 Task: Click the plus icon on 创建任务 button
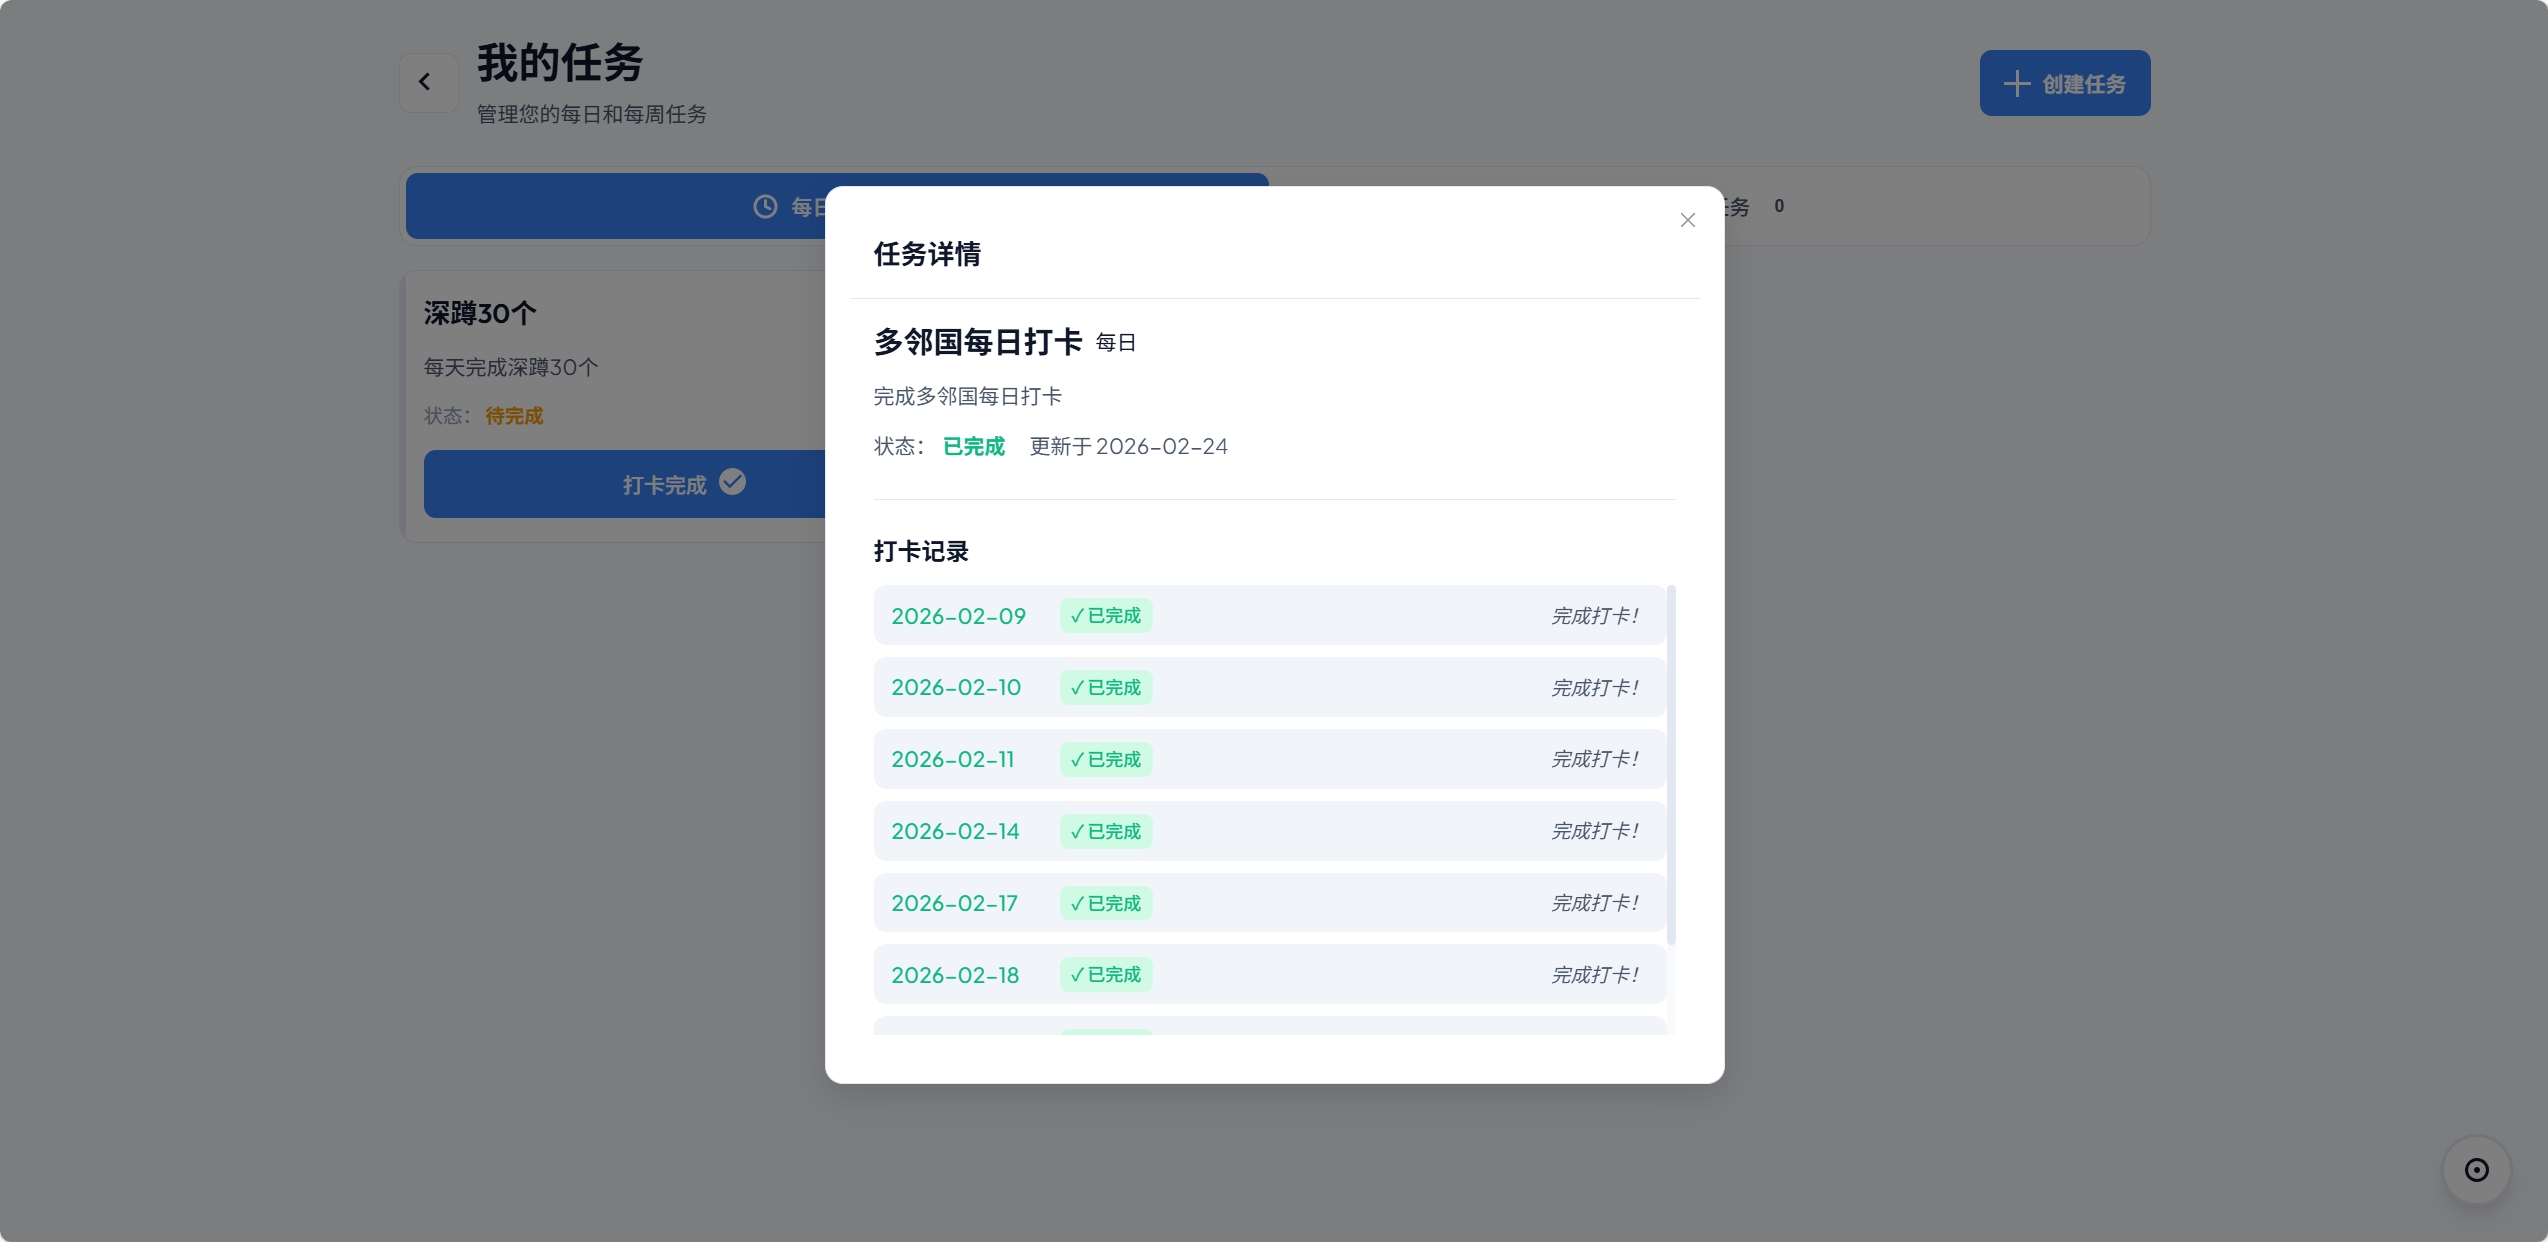(2017, 83)
